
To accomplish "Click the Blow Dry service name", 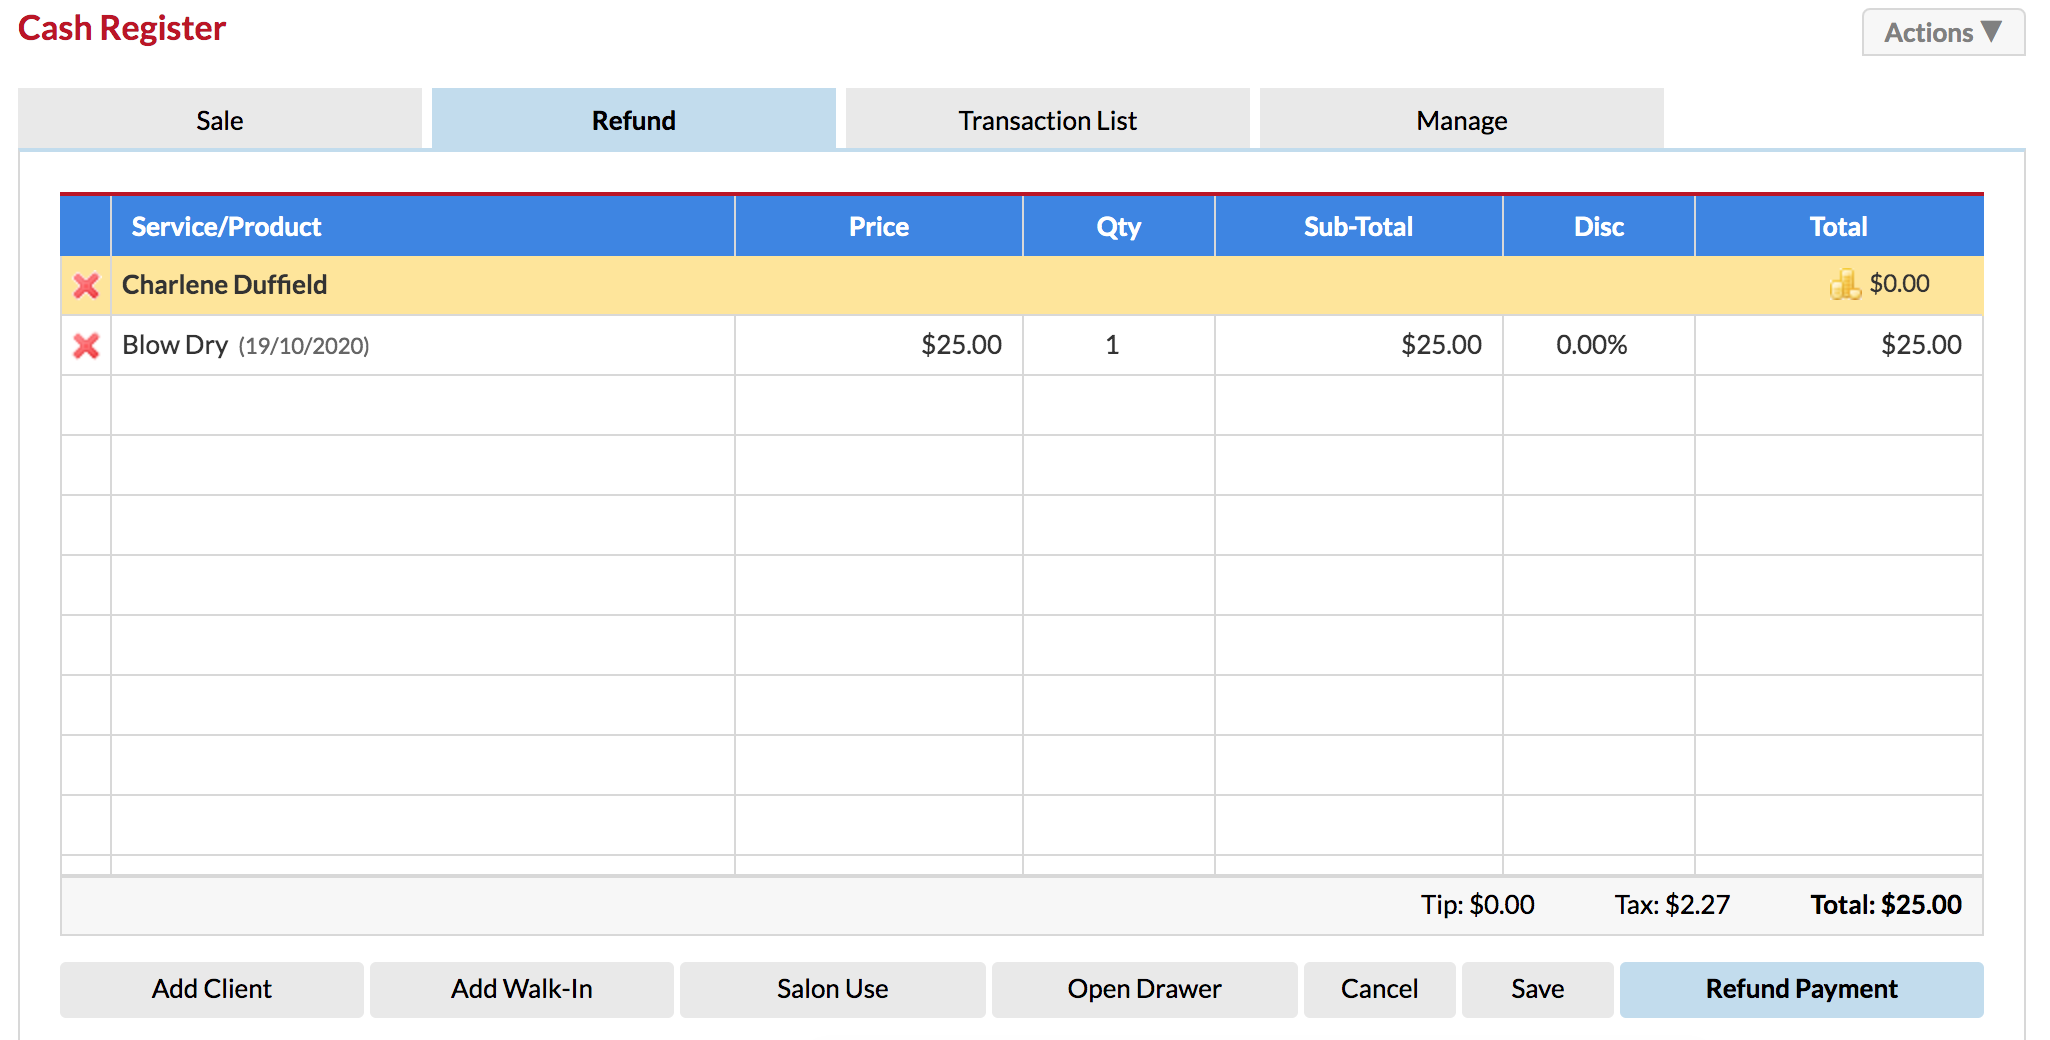I will [x=175, y=345].
